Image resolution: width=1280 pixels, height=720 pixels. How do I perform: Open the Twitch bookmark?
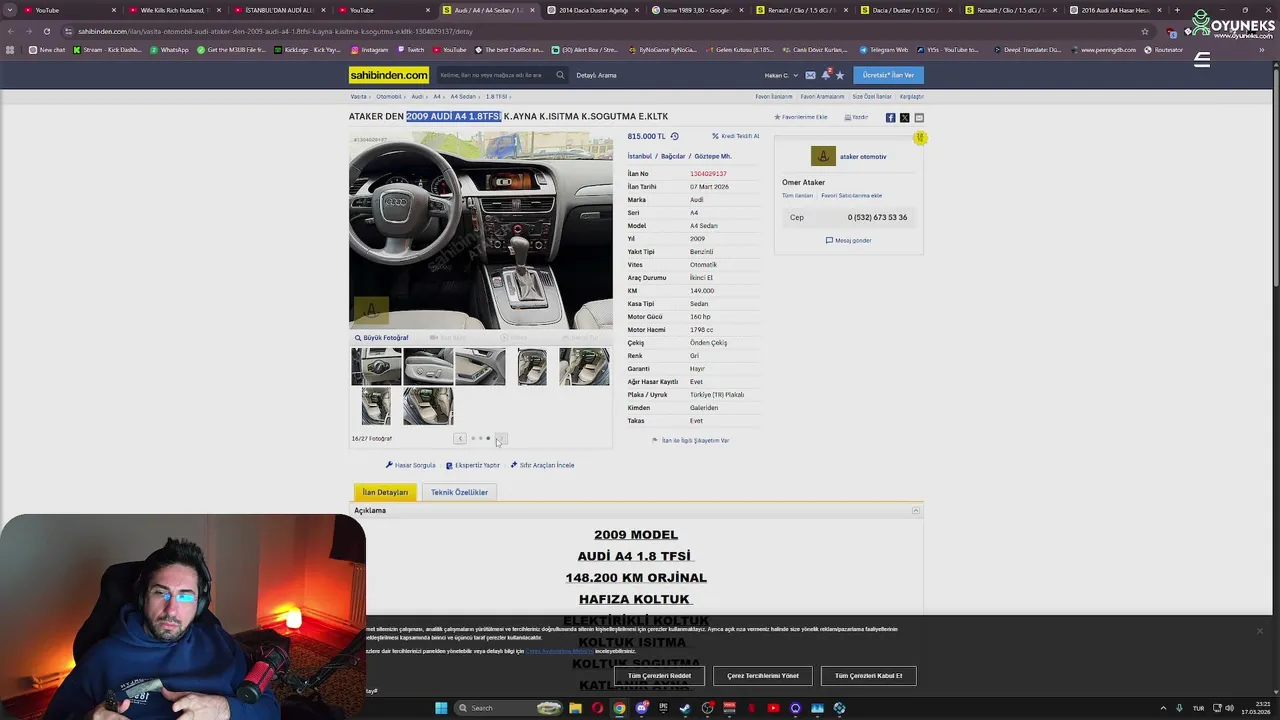(410, 49)
